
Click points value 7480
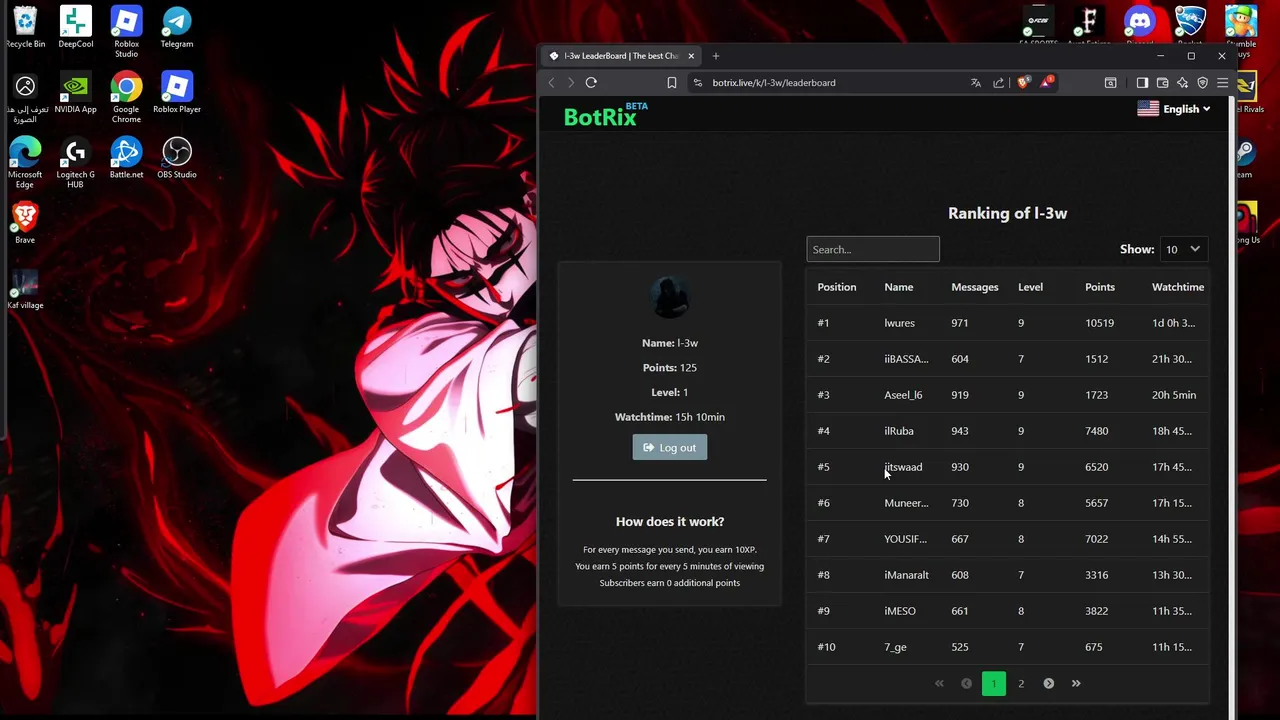pyautogui.click(x=1097, y=431)
